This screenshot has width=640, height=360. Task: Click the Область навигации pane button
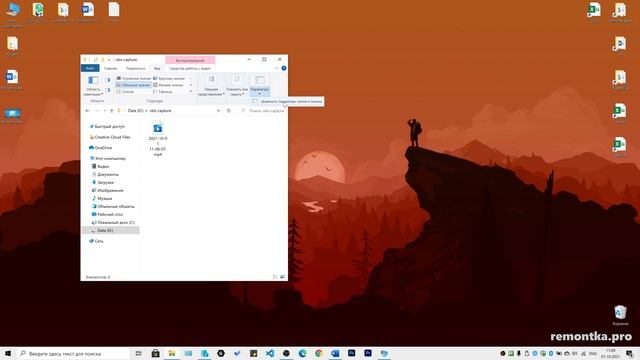point(93,86)
